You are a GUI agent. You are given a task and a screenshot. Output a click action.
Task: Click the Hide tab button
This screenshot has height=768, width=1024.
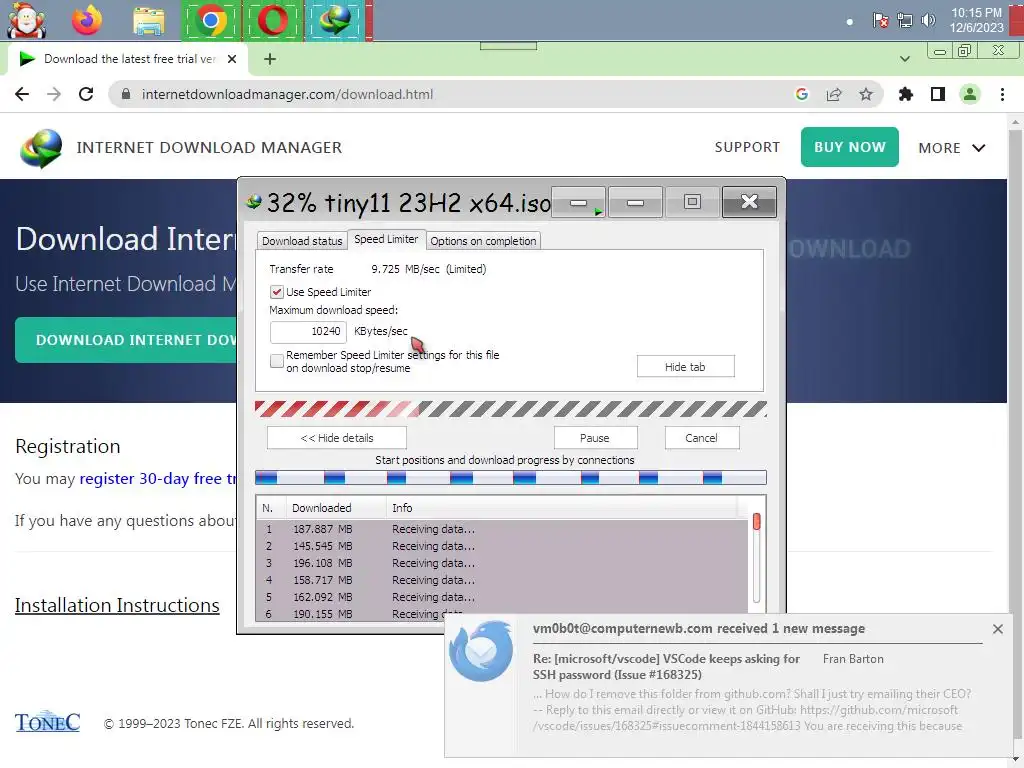pos(685,366)
